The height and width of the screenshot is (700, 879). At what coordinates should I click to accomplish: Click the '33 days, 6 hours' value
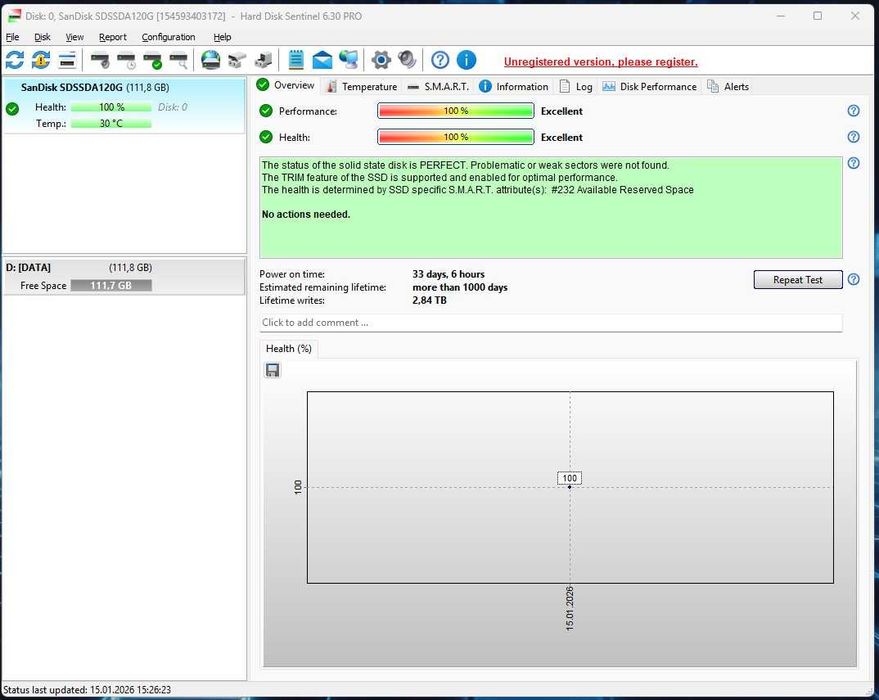pyautogui.click(x=448, y=274)
